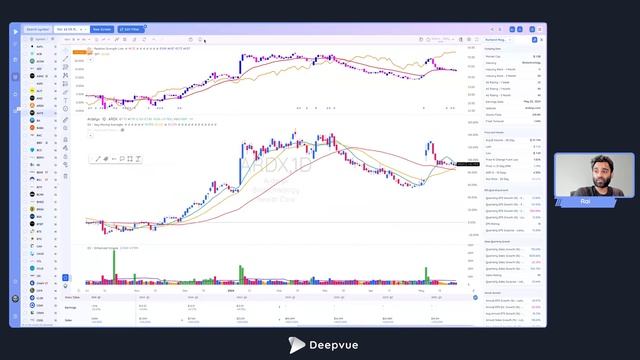640x360 pixels.
Task: Click the highlighted active icon in the left sidebar
Action: 16,77
